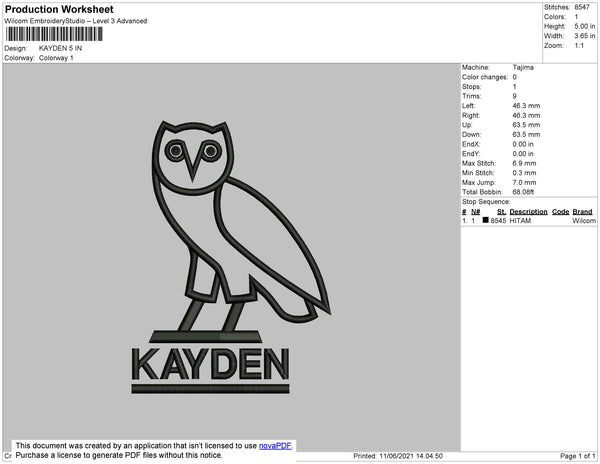600x464 pixels.
Task: Click the owl's left eye stitching
Action: 176,150
